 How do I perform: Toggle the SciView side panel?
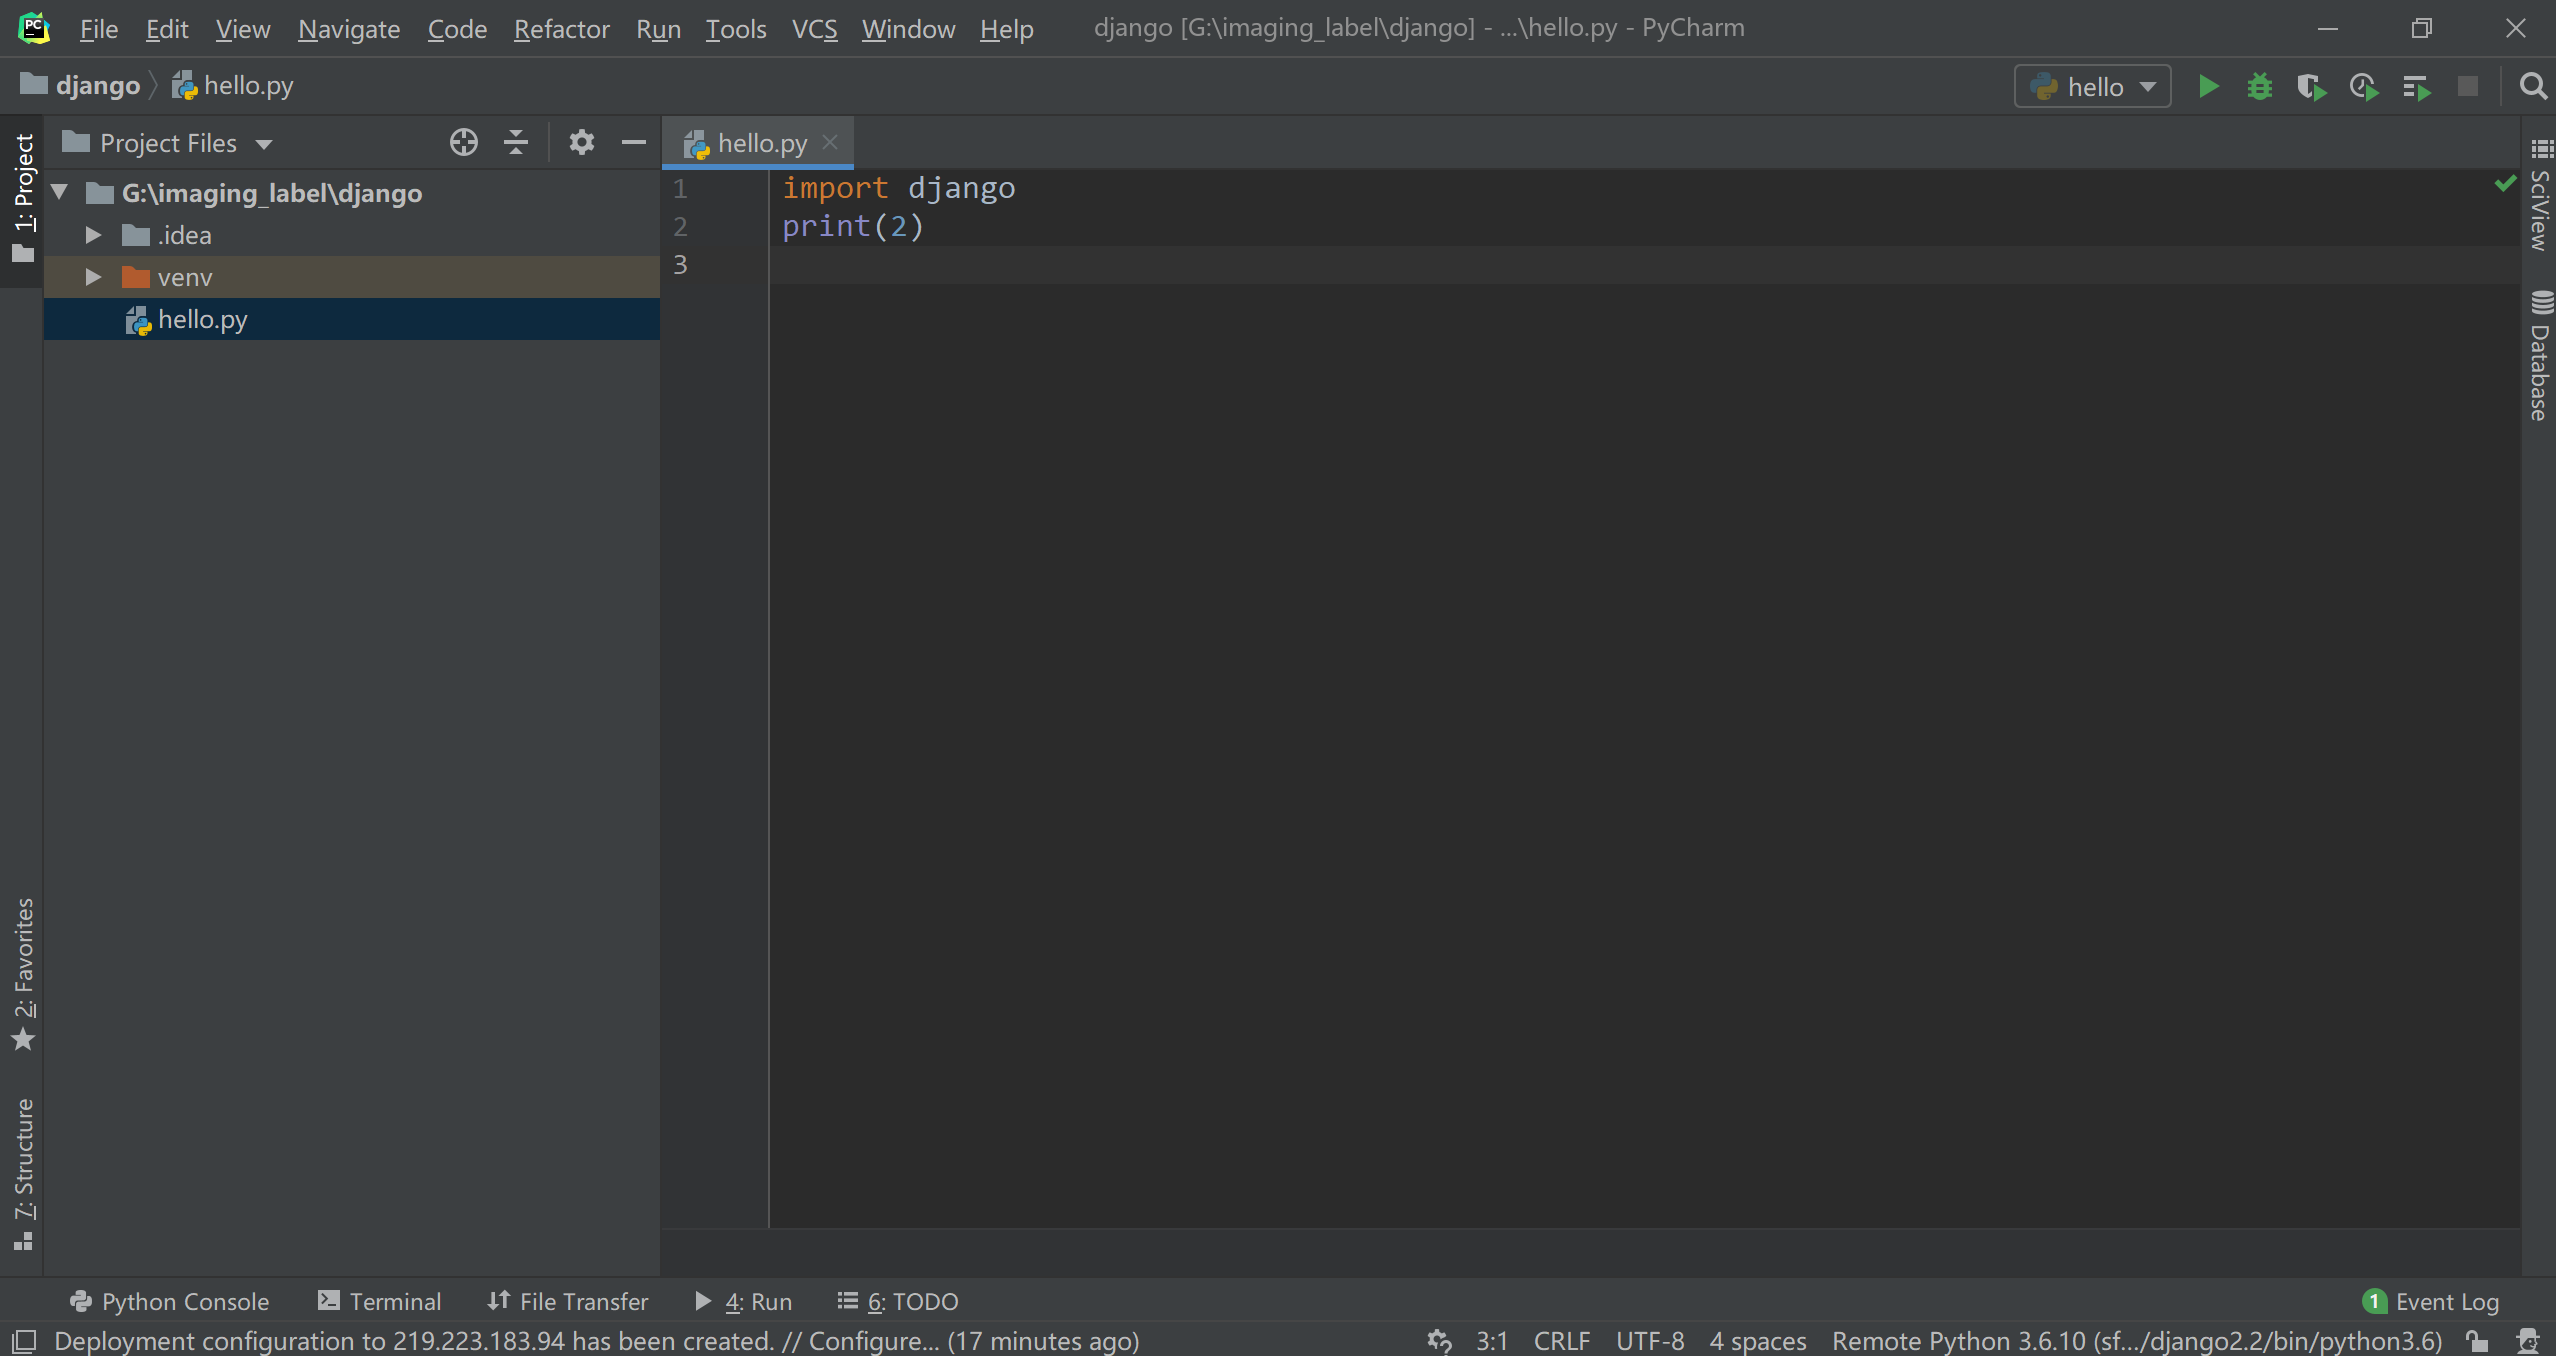2540,198
